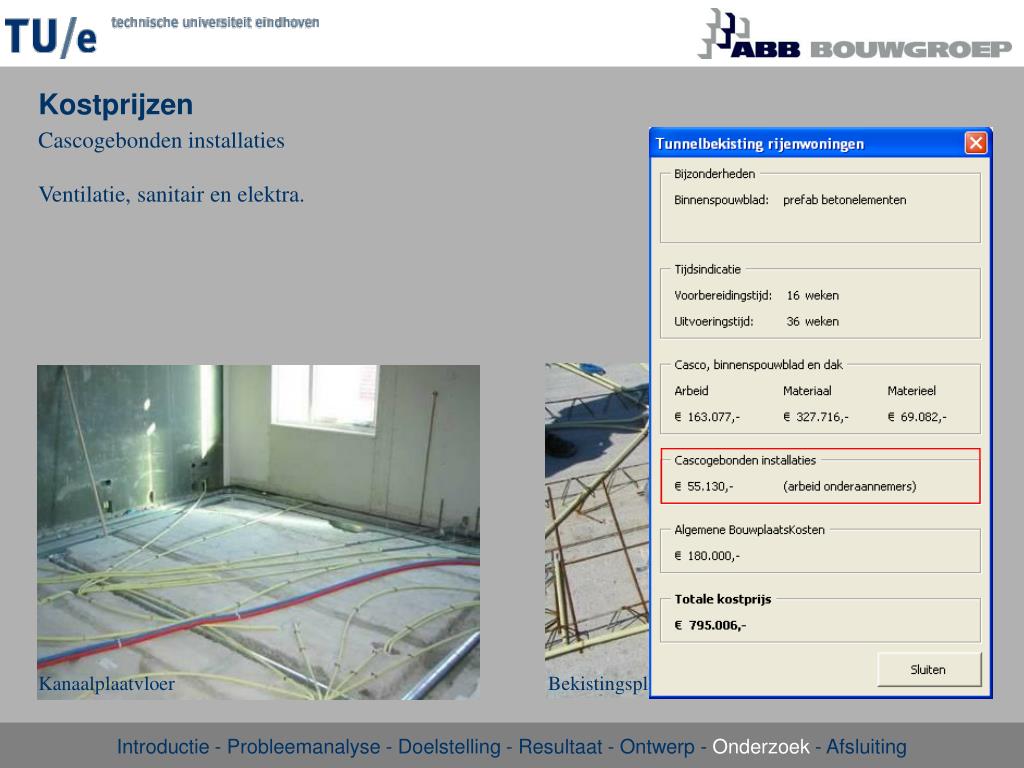
Task: Select the Onderzoek section in footer
Action: pyautogui.click(x=761, y=746)
